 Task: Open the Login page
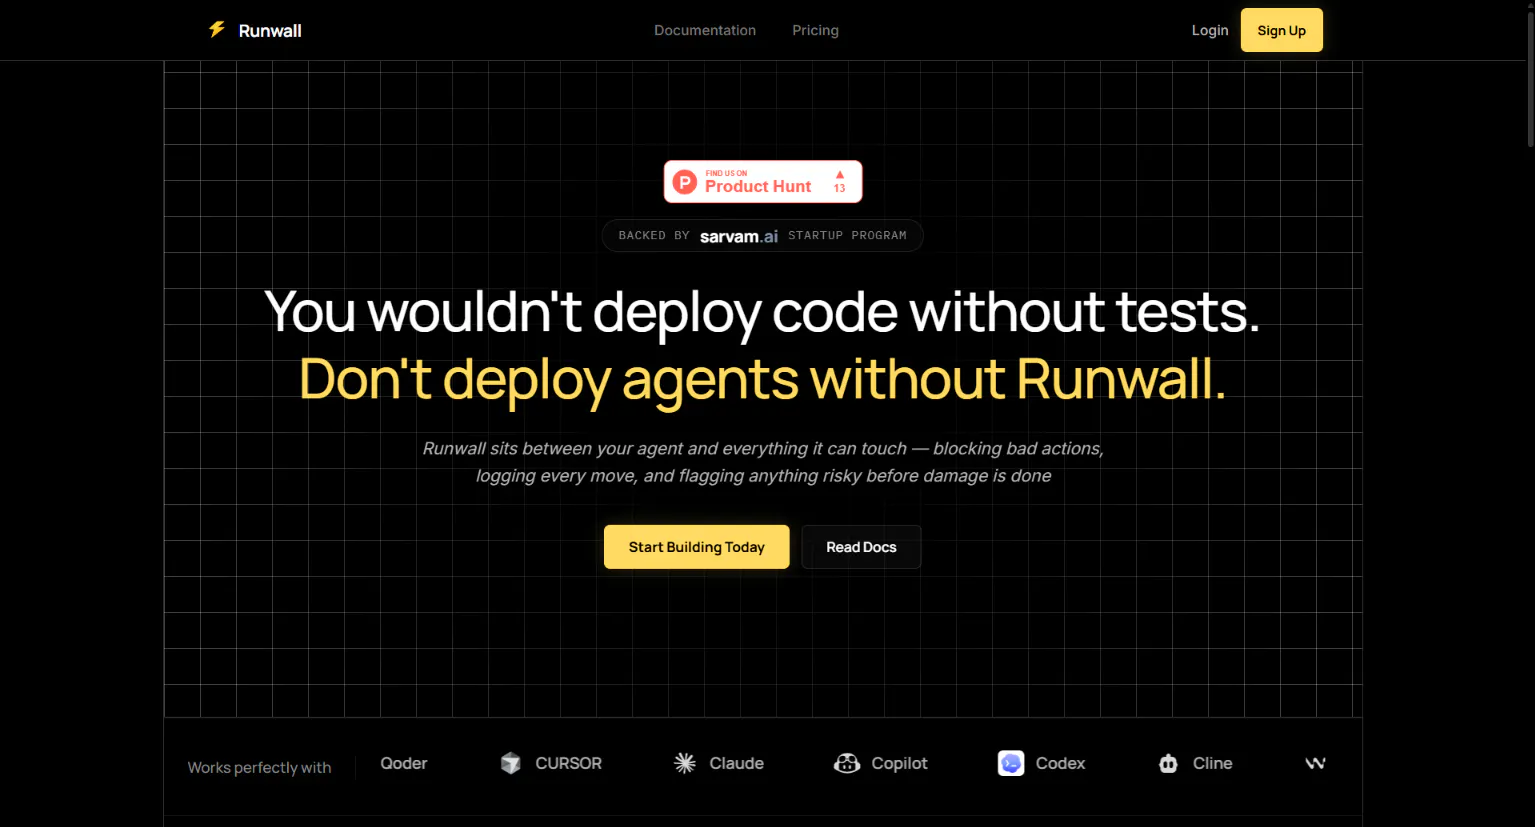click(x=1210, y=30)
